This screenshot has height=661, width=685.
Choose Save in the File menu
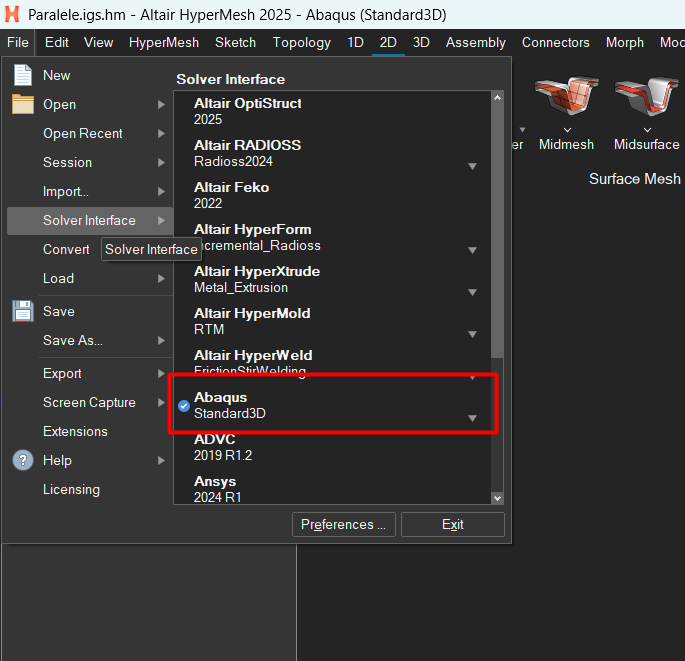[90, 311]
